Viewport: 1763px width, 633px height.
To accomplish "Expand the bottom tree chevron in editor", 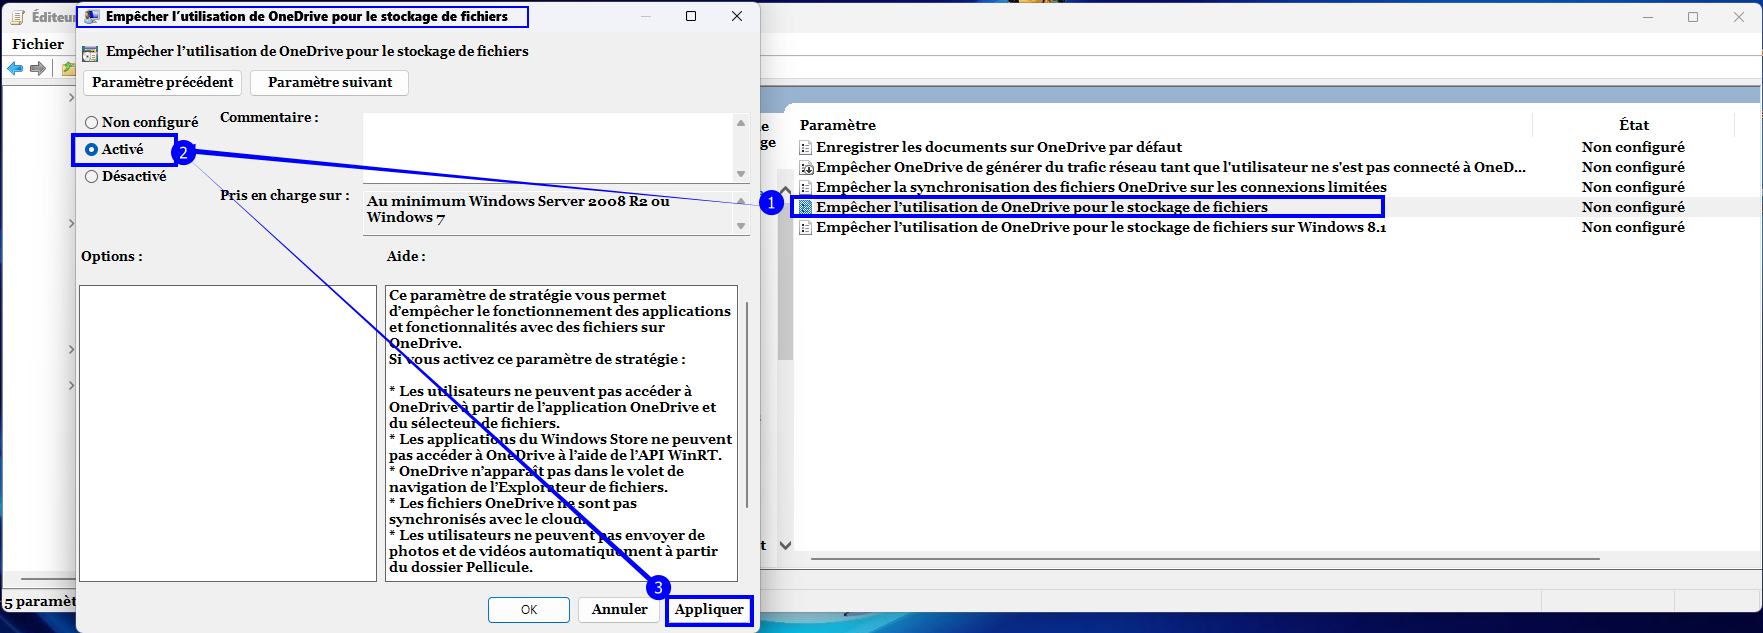I will tap(71, 385).
